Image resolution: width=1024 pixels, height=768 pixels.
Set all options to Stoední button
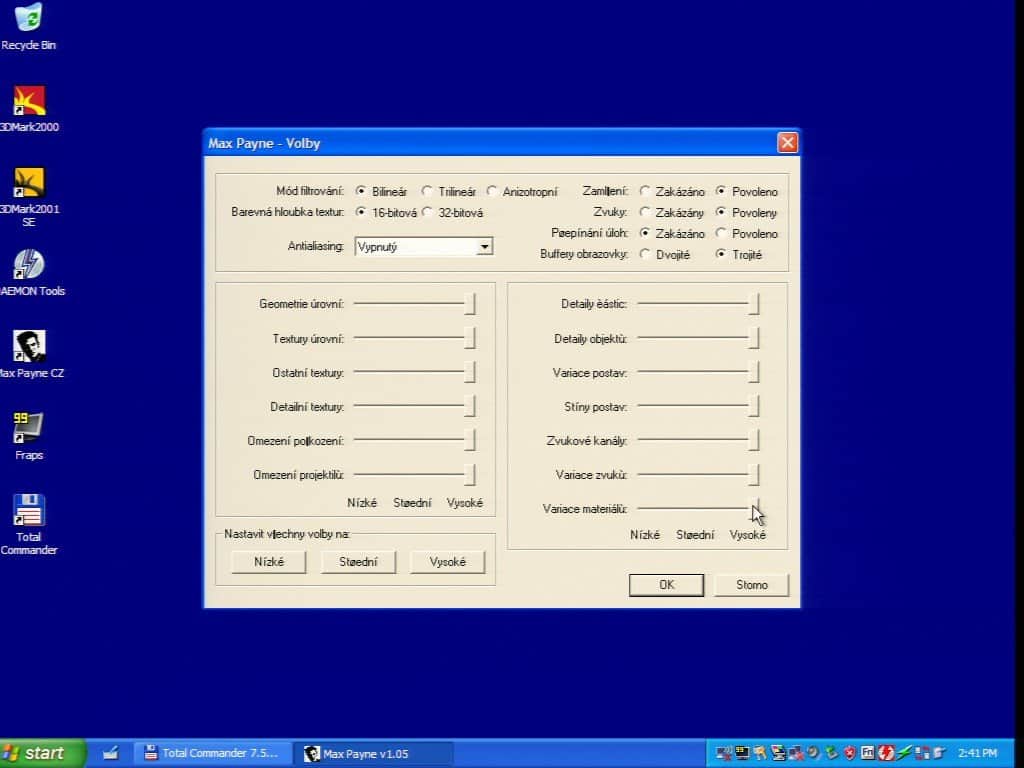(x=358, y=562)
